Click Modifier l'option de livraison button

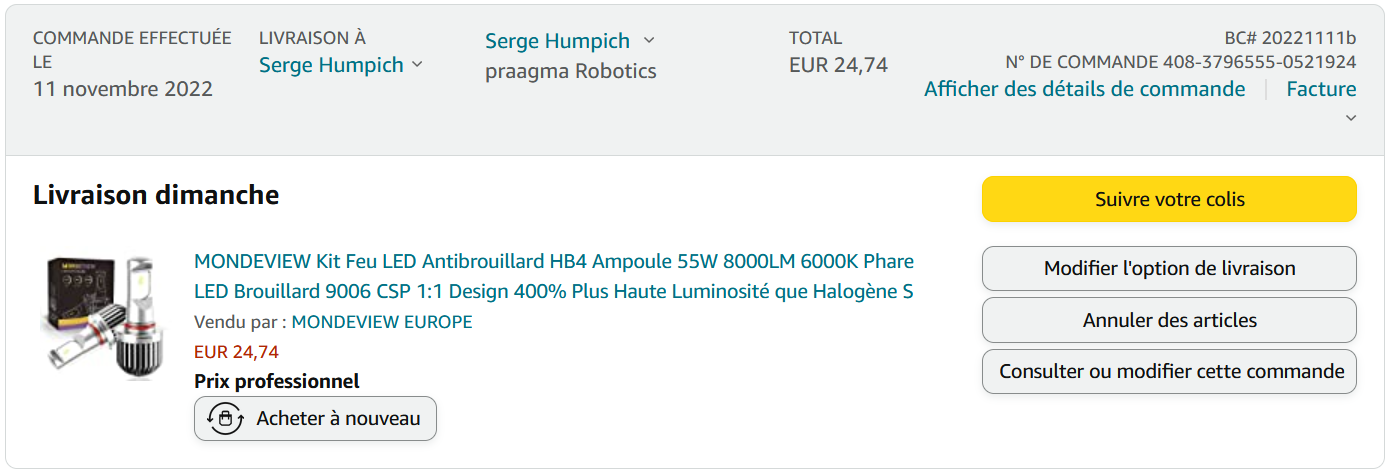click(1169, 268)
